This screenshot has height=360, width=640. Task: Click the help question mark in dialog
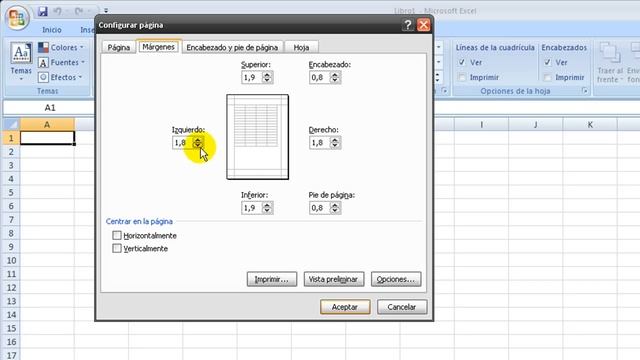point(407,25)
